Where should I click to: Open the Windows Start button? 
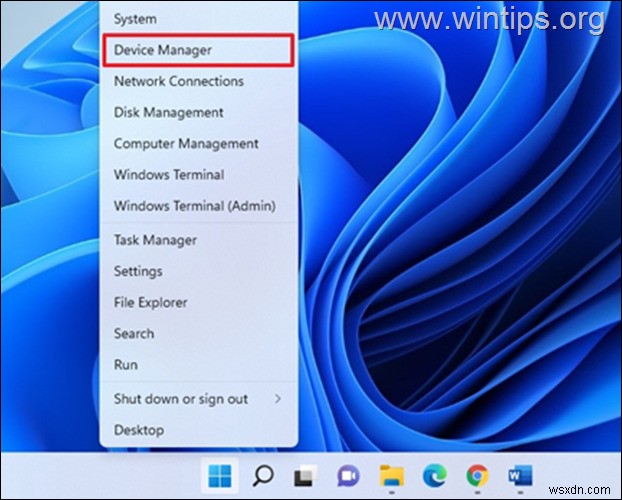point(220,475)
